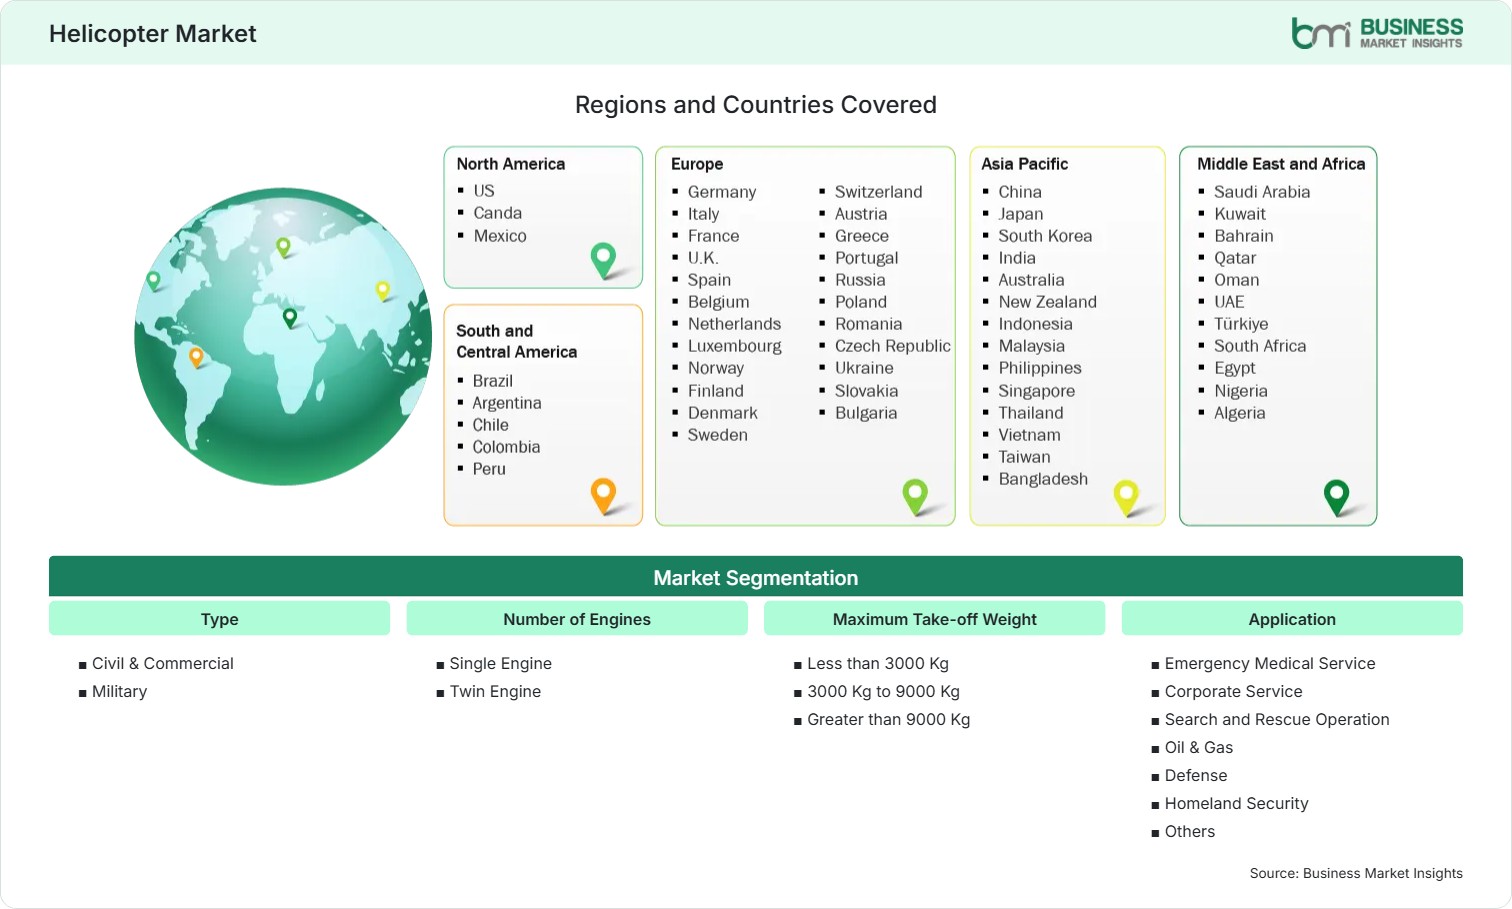The image size is (1512, 909).
Task: Click France in the Europe list
Action: tap(714, 236)
